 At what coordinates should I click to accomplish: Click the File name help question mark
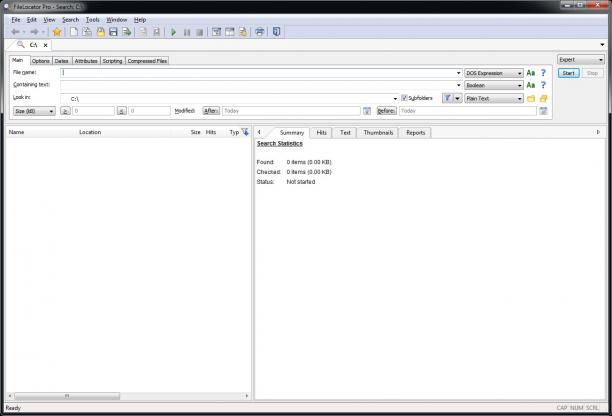[x=543, y=73]
